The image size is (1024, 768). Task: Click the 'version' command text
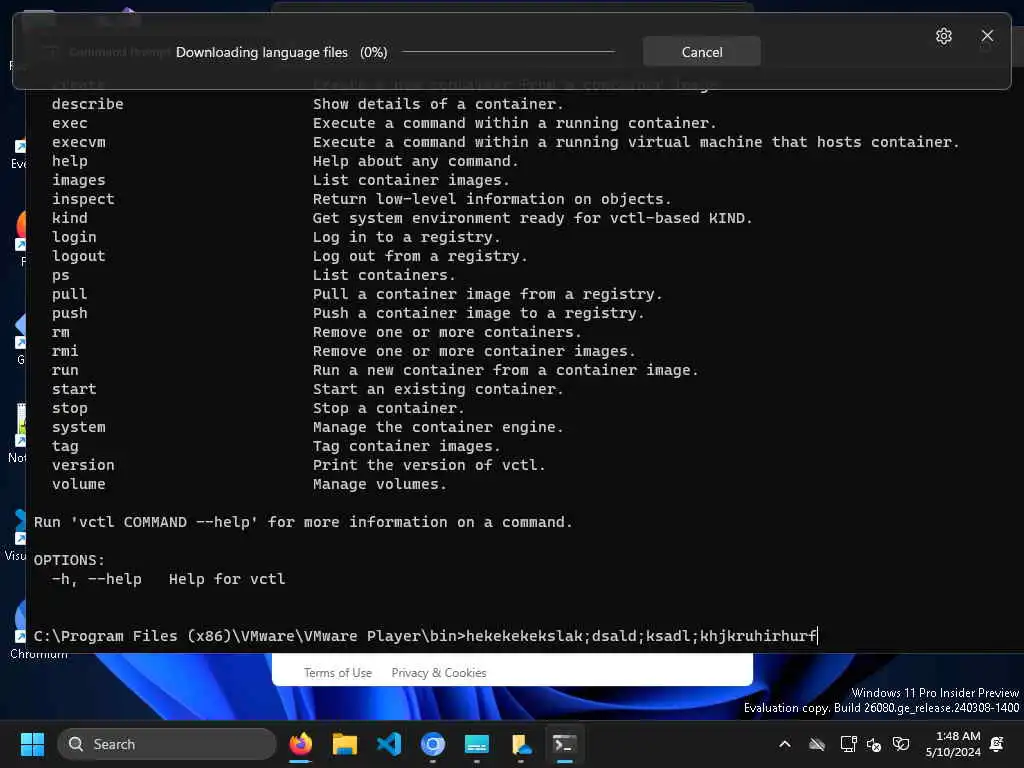coord(83,465)
